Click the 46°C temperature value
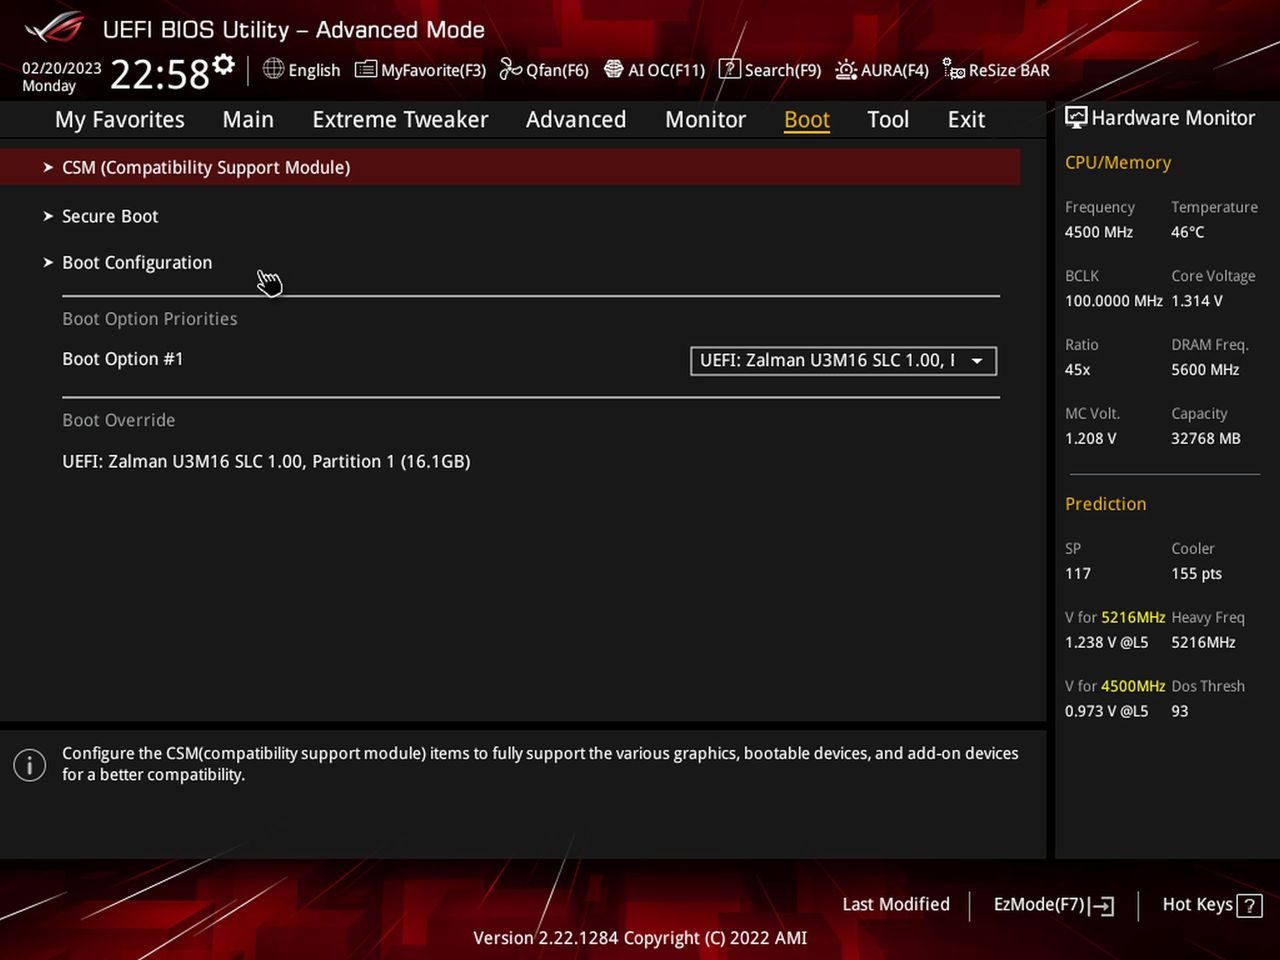The height and width of the screenshot is (960, 1280). [x=1188, y=232]
